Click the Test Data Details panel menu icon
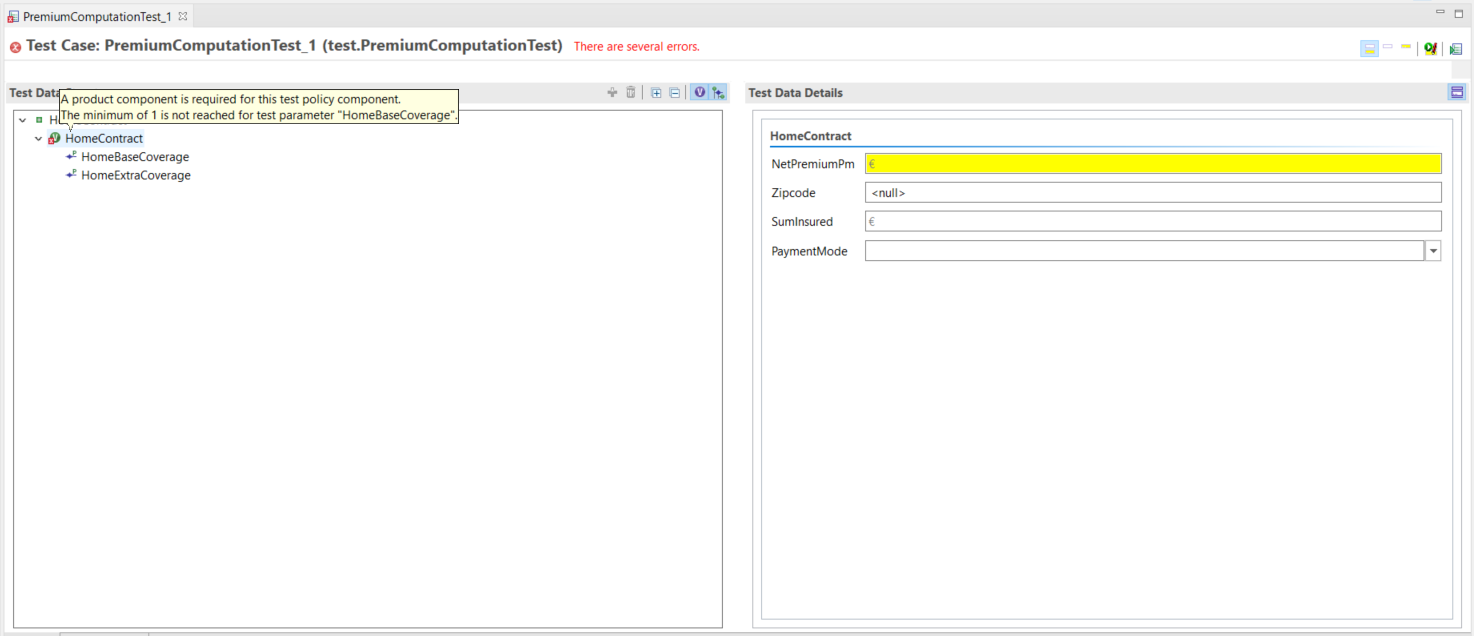The image size is (1474, 636). coord(1457,91)
